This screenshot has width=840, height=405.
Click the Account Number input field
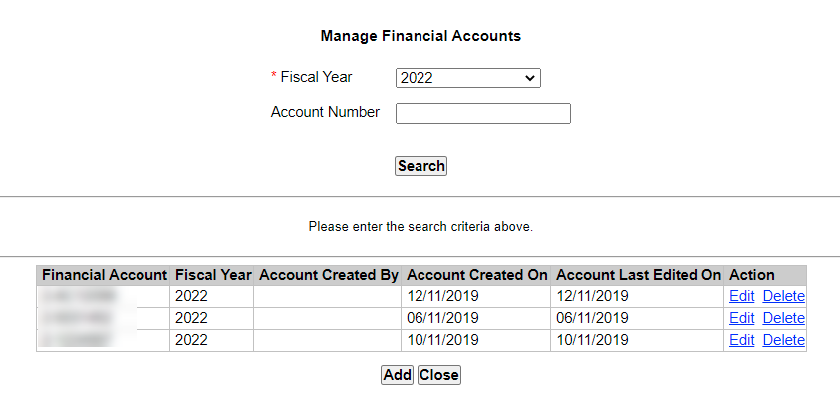(483, 114)
